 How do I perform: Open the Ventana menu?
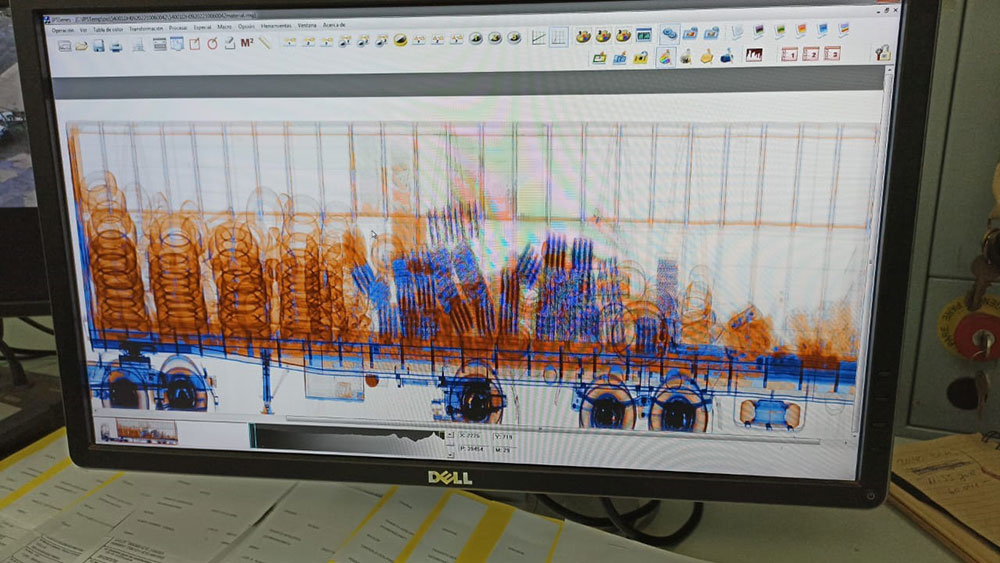307,25
